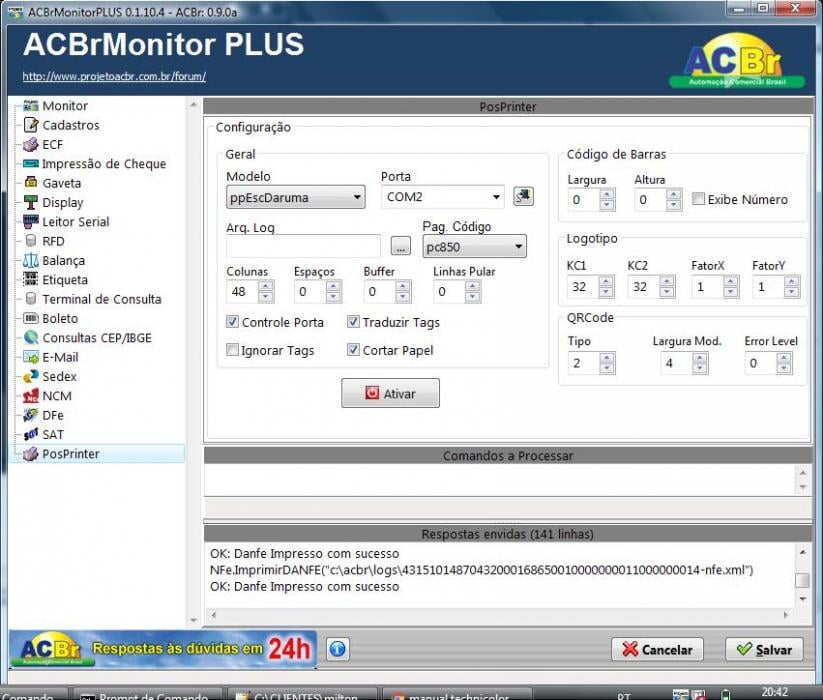The width and height of the screenshot is (823, 700).
Task: Open the Gaveta drawer icon
Action: click(31, 183)
